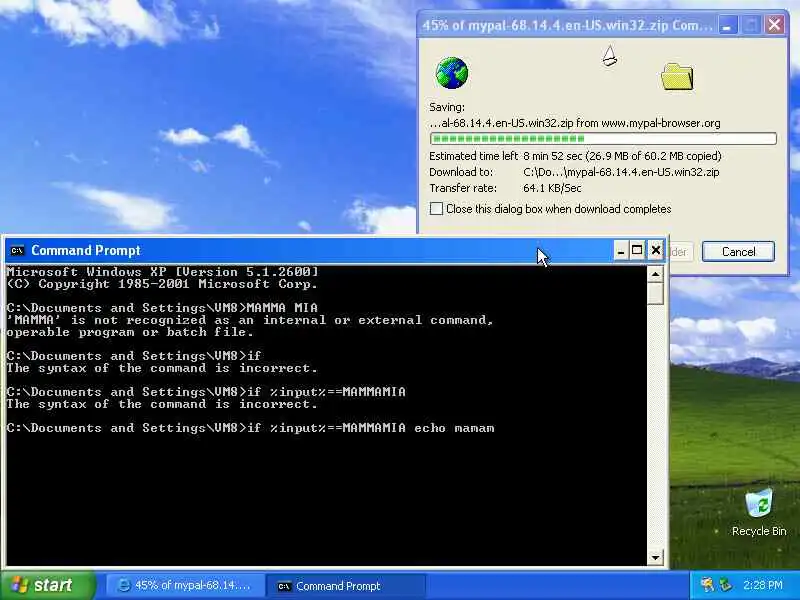Click the Command Prompt title bar text
800x600 pixels.
86,251
